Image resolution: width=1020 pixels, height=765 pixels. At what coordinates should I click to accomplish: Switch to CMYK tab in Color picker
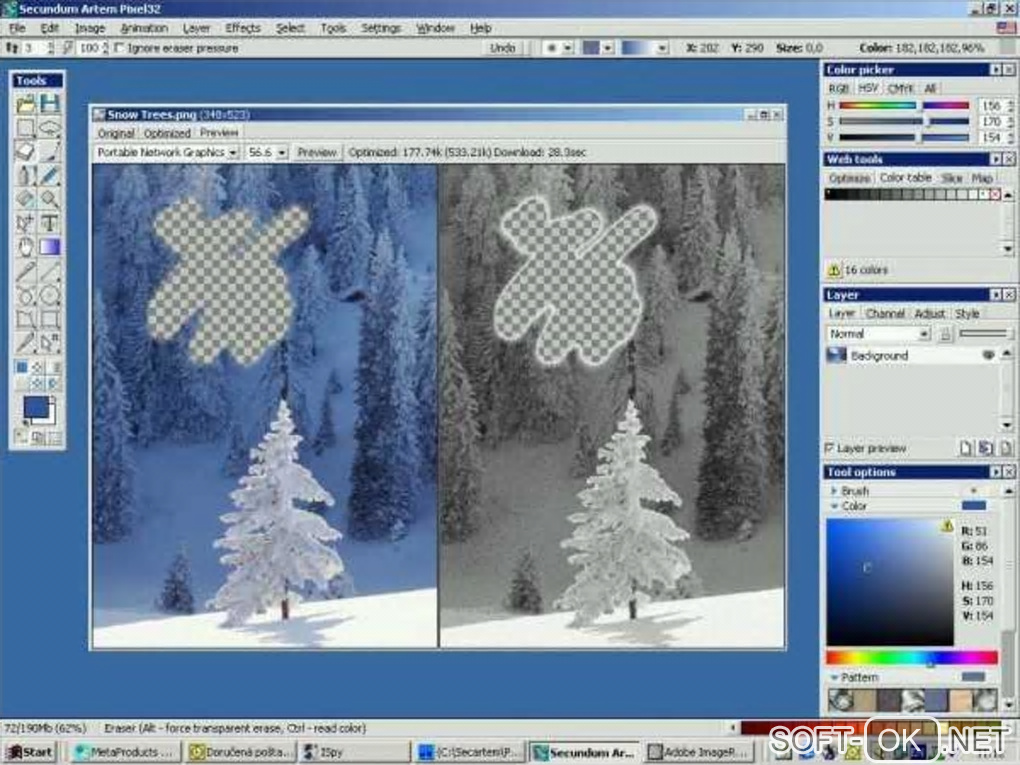[x=900, y=88]
